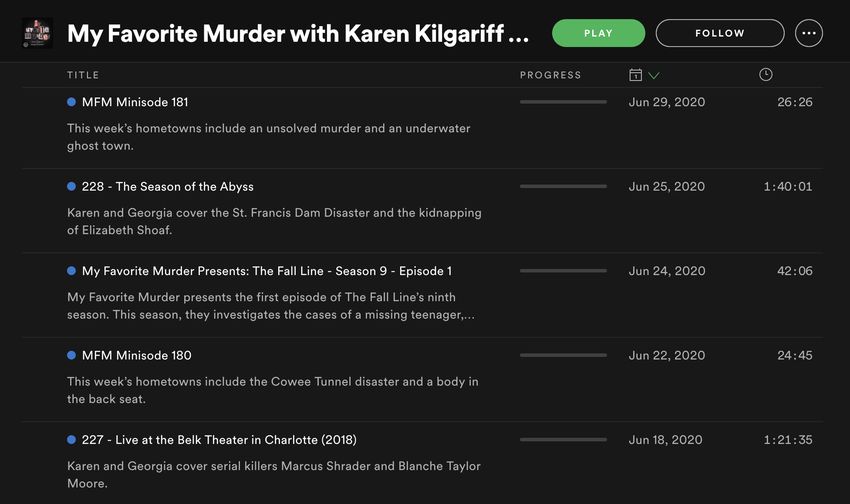Open episode MFM Minisode 181

[135, 102]
